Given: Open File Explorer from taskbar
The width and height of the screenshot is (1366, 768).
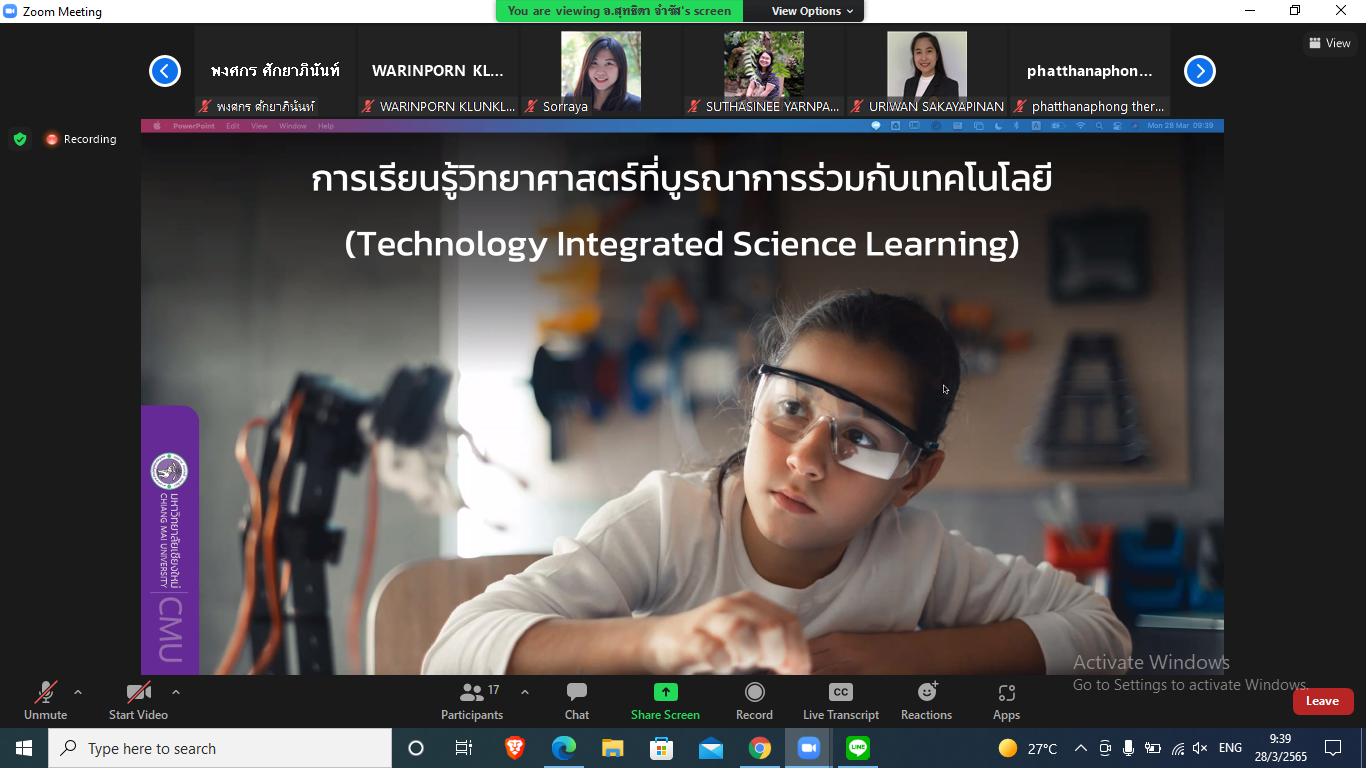Looking at the screenshot, I should point(613,748).
